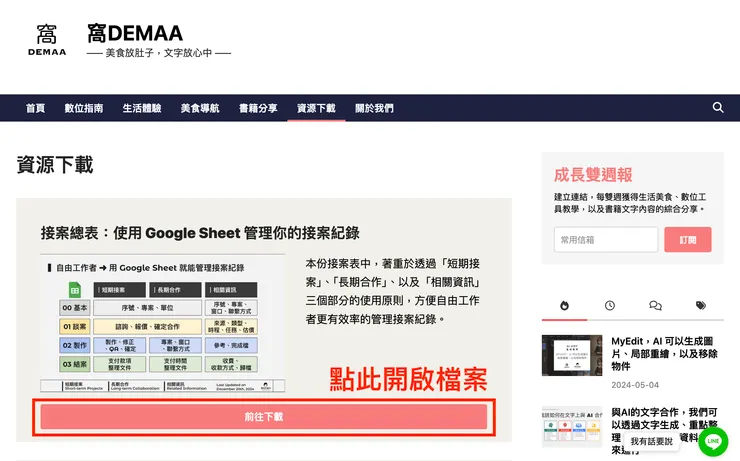Screen dimensions: 740x461
Task: Click the 本份接案表中 description paragraph
Action: click(393, 291)
